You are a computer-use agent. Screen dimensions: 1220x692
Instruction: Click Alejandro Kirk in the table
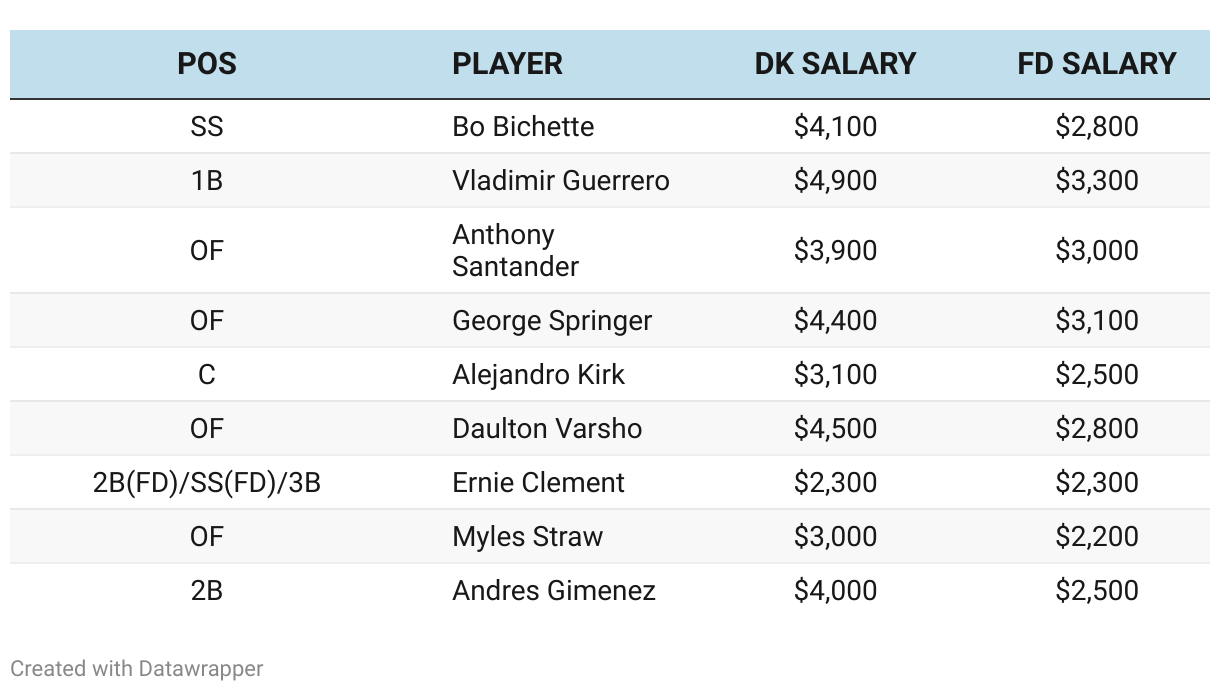(538, 375)
